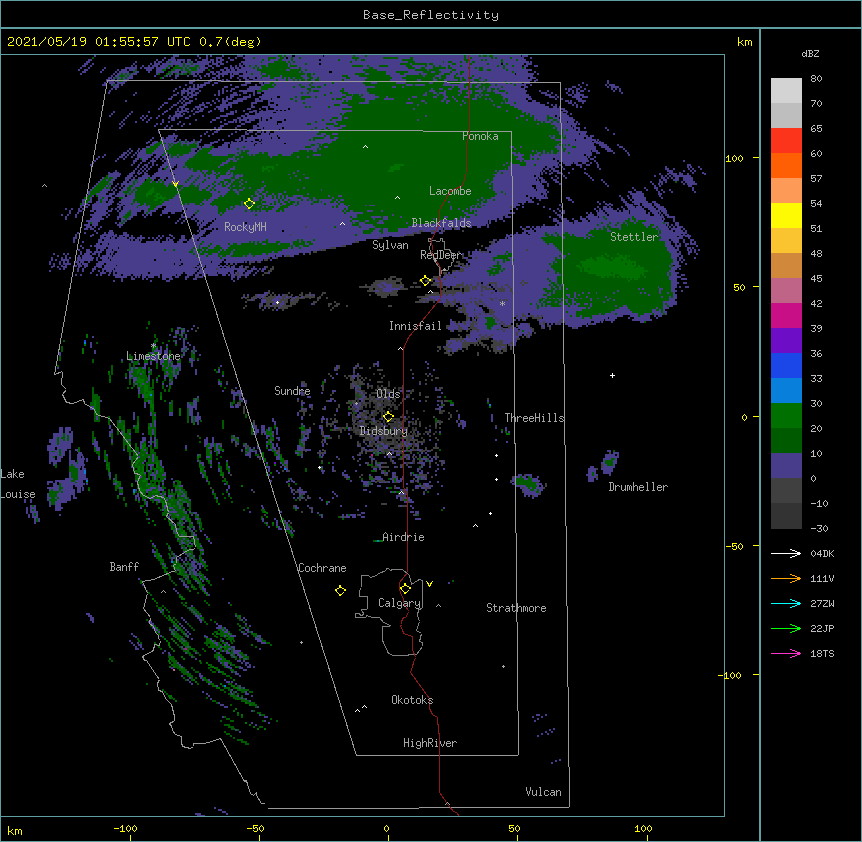Click the Vulcan label
The height and width of the screenshot is (842, 862).
coord(543,792)
